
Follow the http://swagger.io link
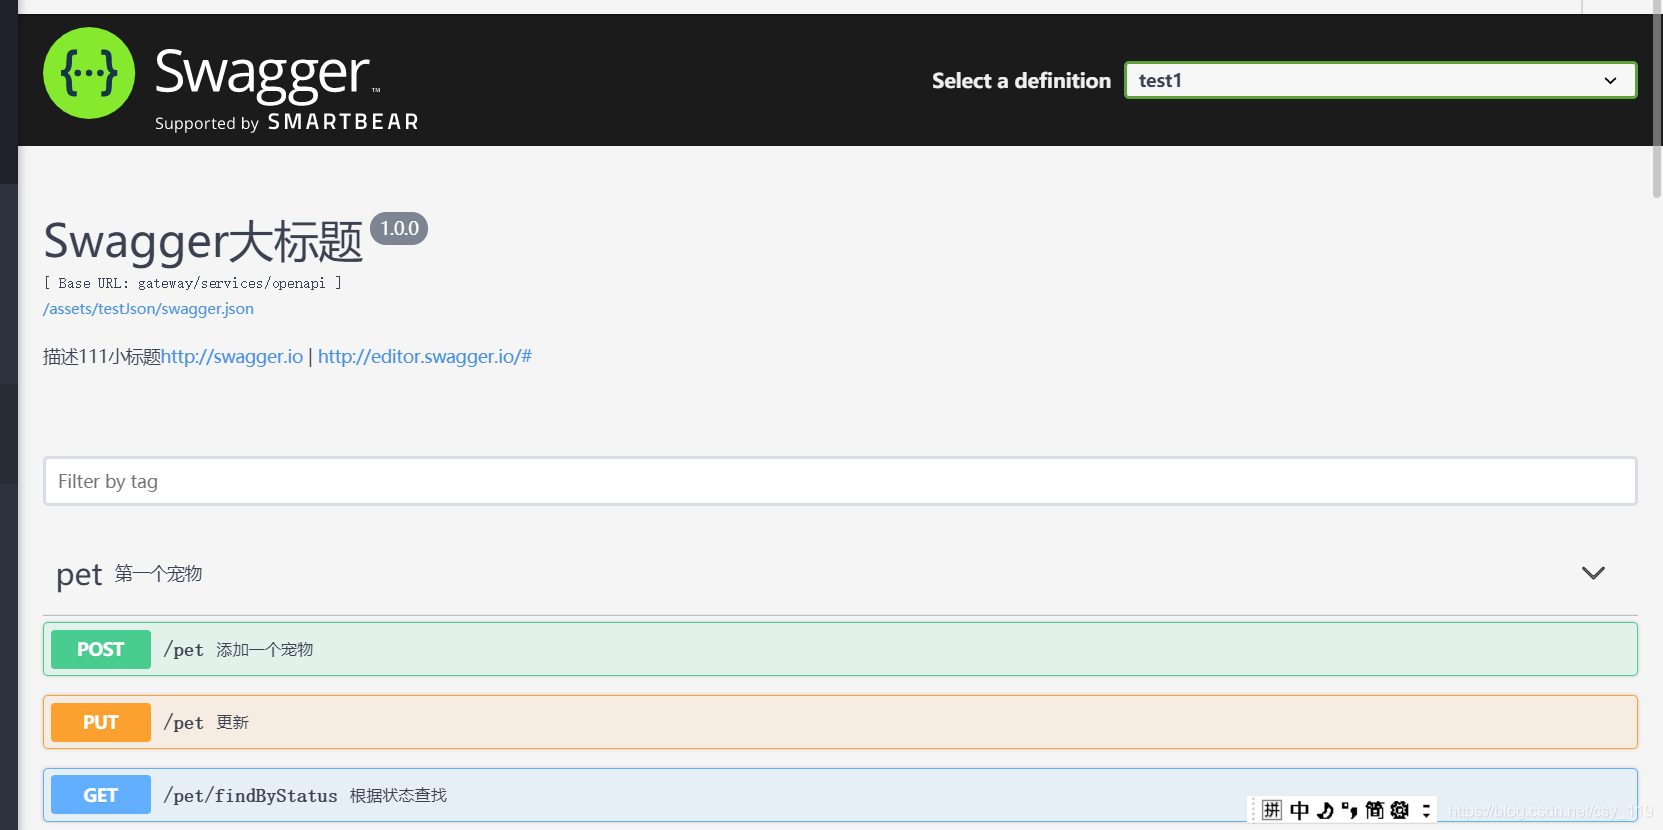coord(232,357)
